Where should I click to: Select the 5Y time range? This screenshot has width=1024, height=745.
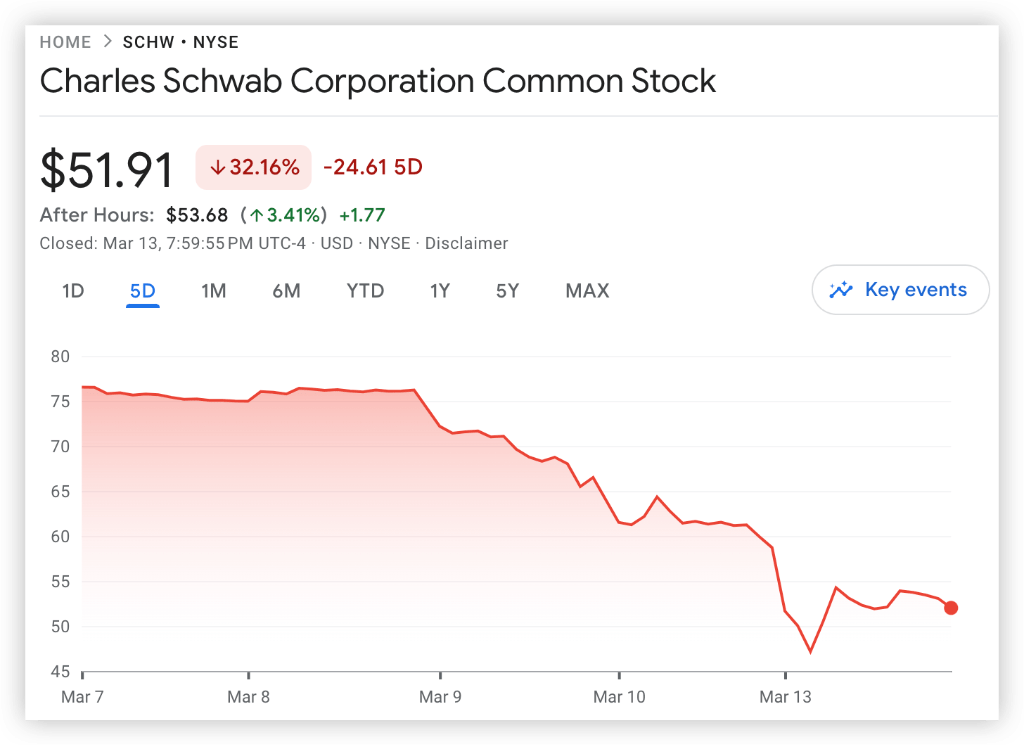pos(506,290)
